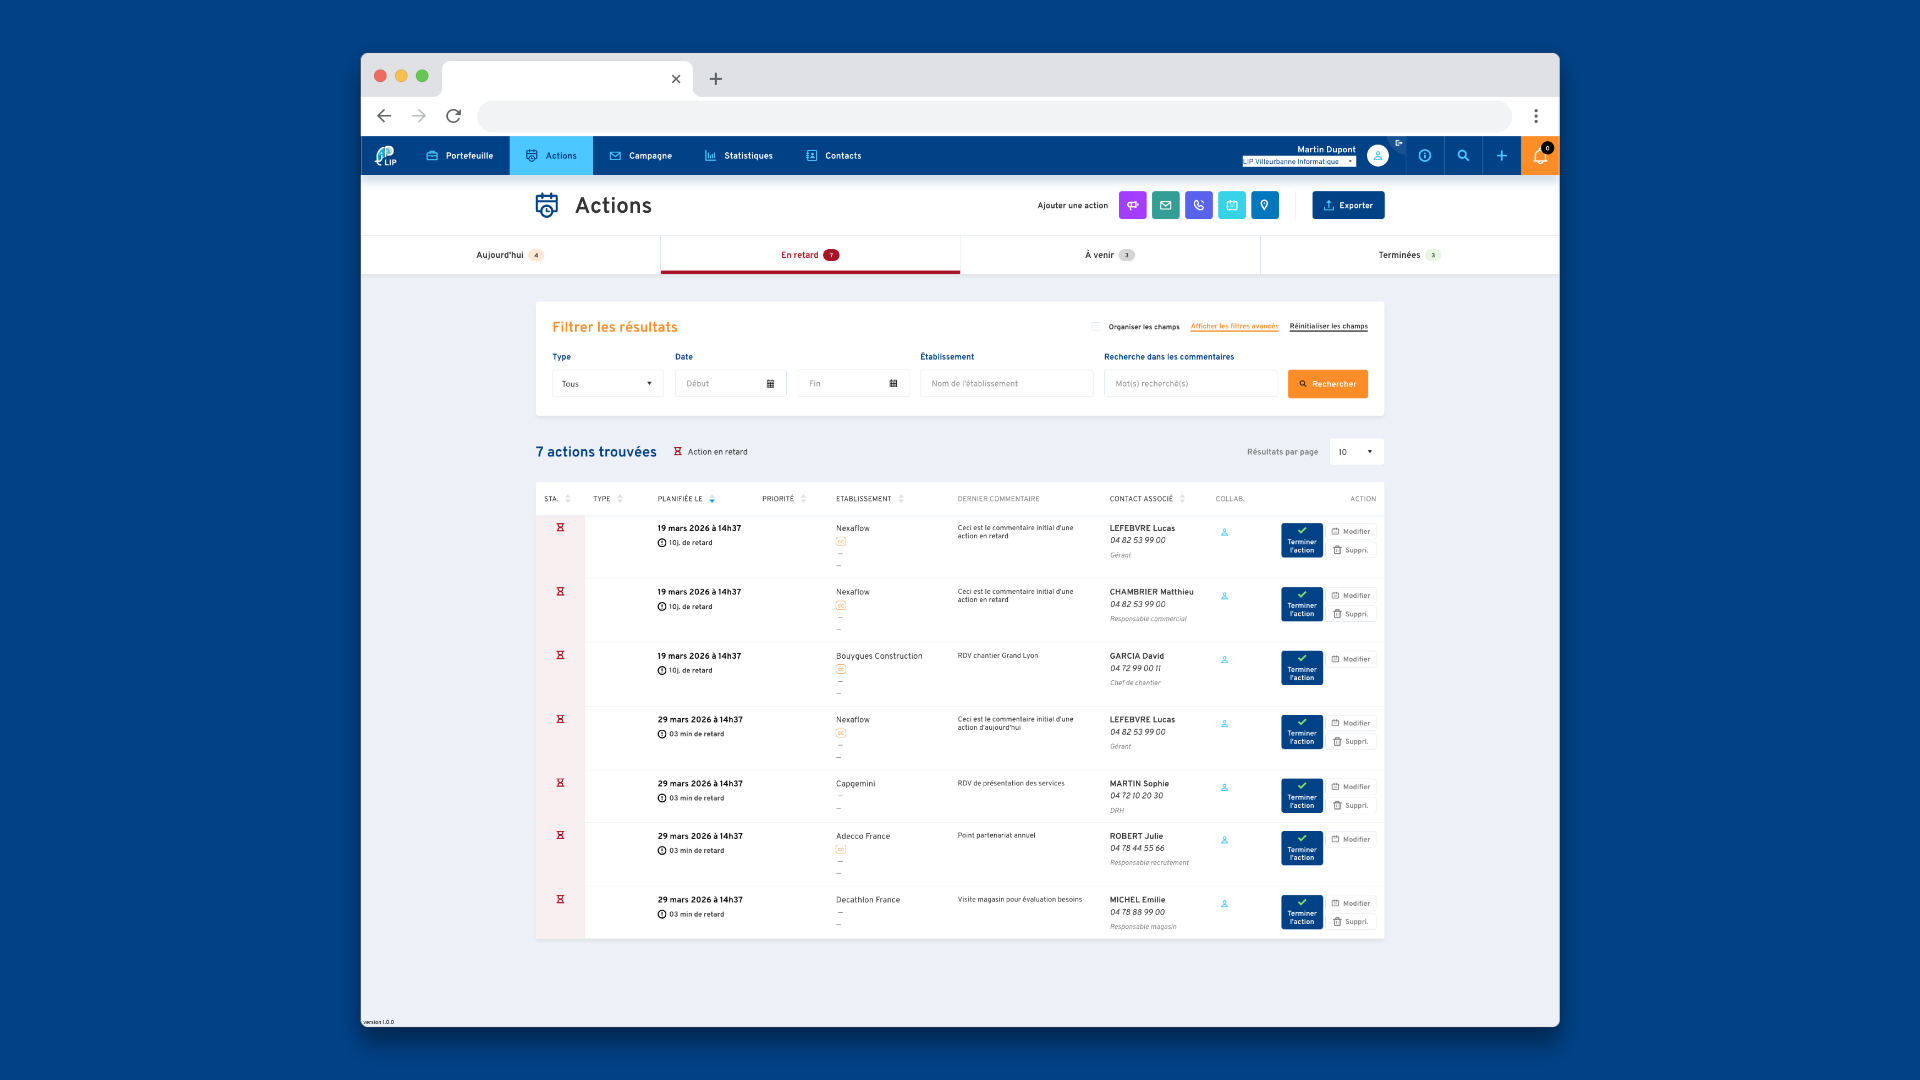Delete the GARCIA David action via the Modifier pencil icon

1351,659
